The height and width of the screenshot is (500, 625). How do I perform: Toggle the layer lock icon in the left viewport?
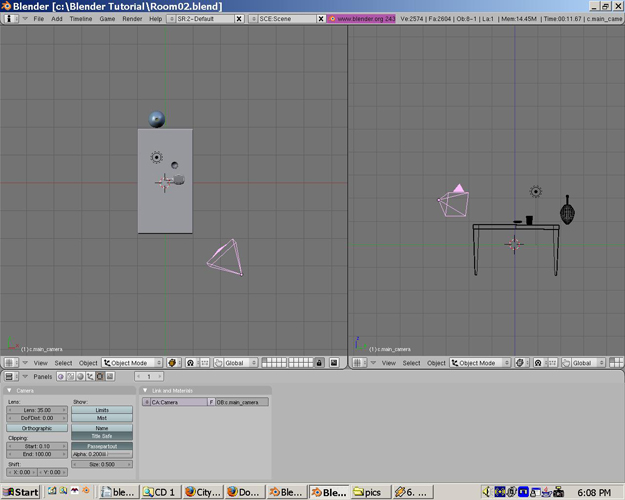point(319,363)
